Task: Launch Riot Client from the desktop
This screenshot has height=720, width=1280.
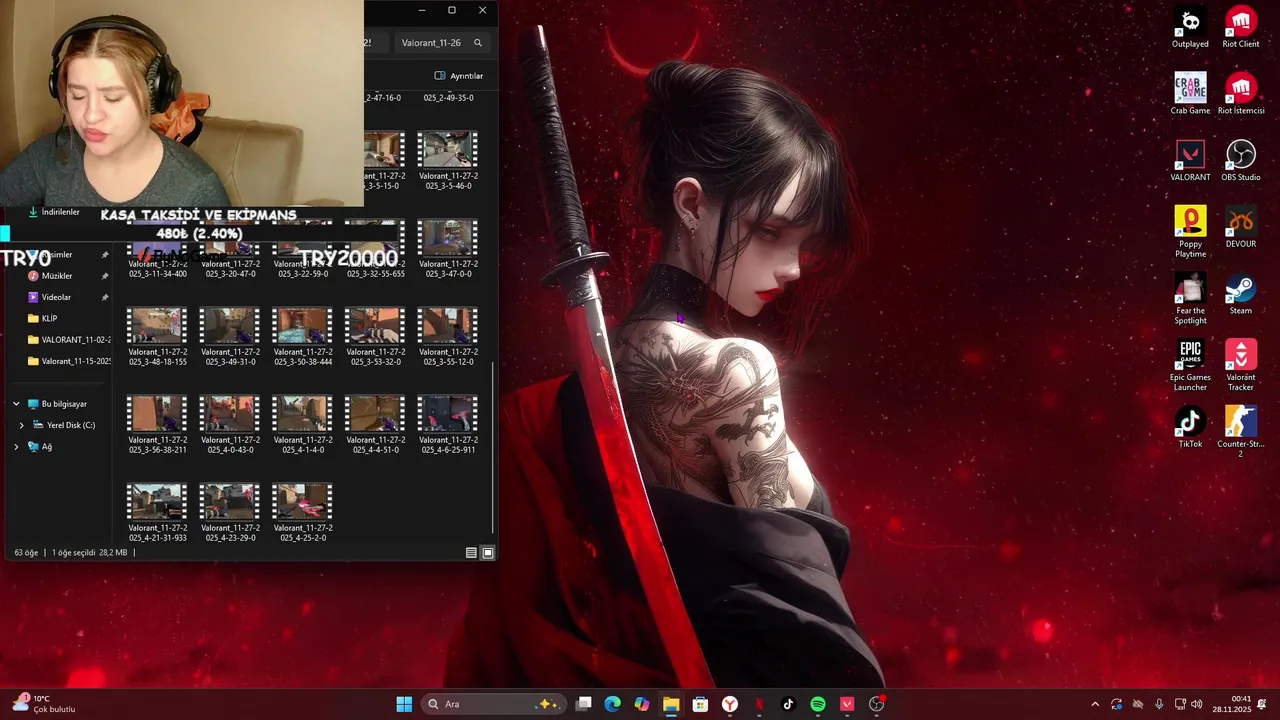Action: (x=1241, y=28)
